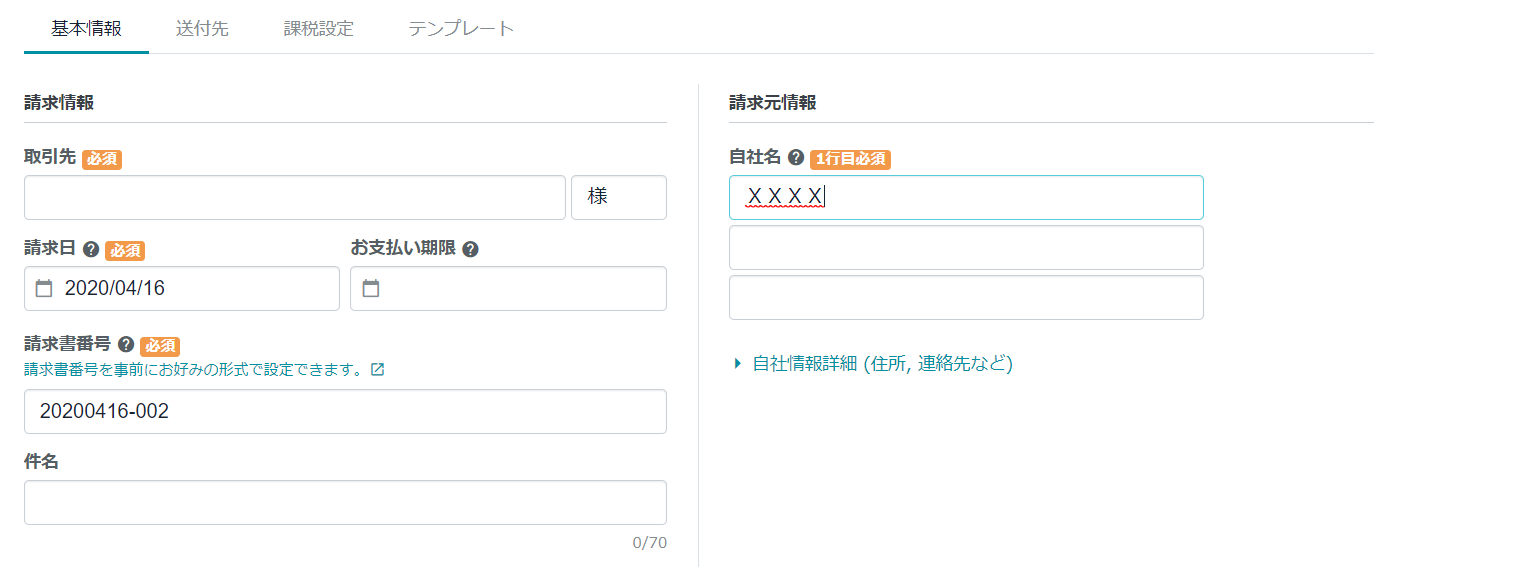Open the 様 honorific field

[x=618, y=198]
